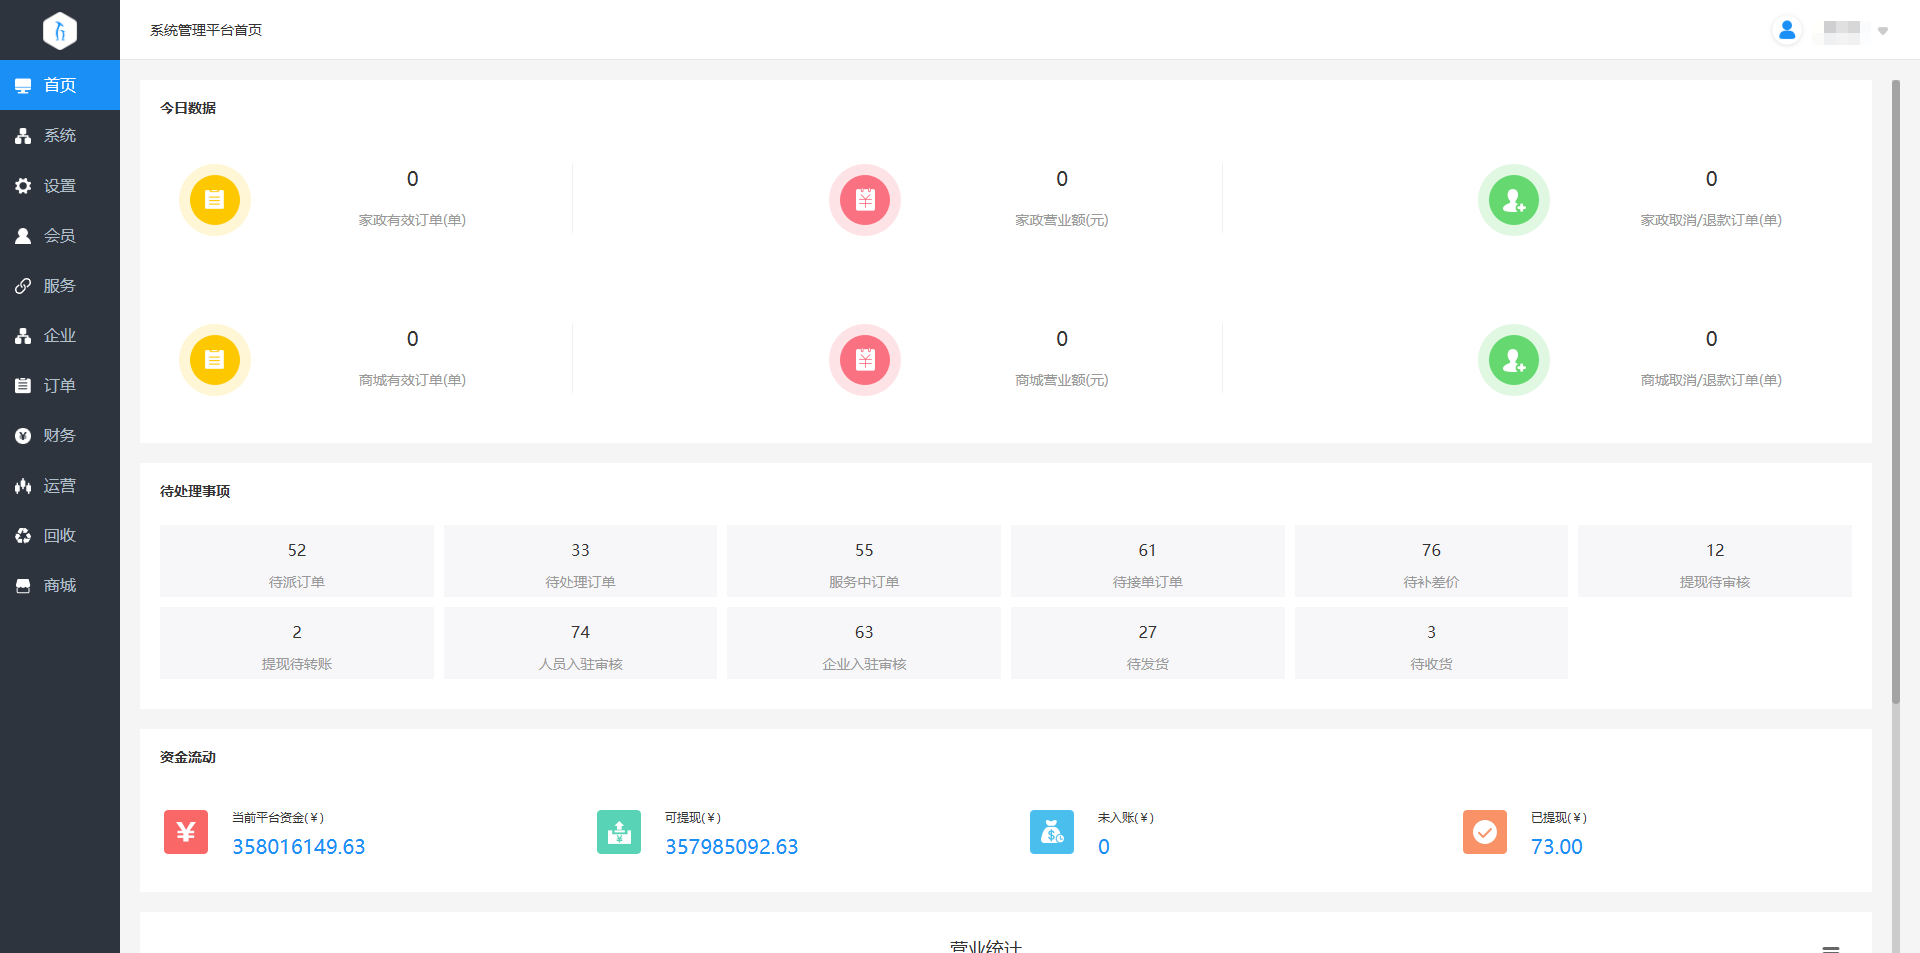Screen dimensions: 1920x953
Task: Open the 系统 sidebar menu
Action: click(60, 135)
